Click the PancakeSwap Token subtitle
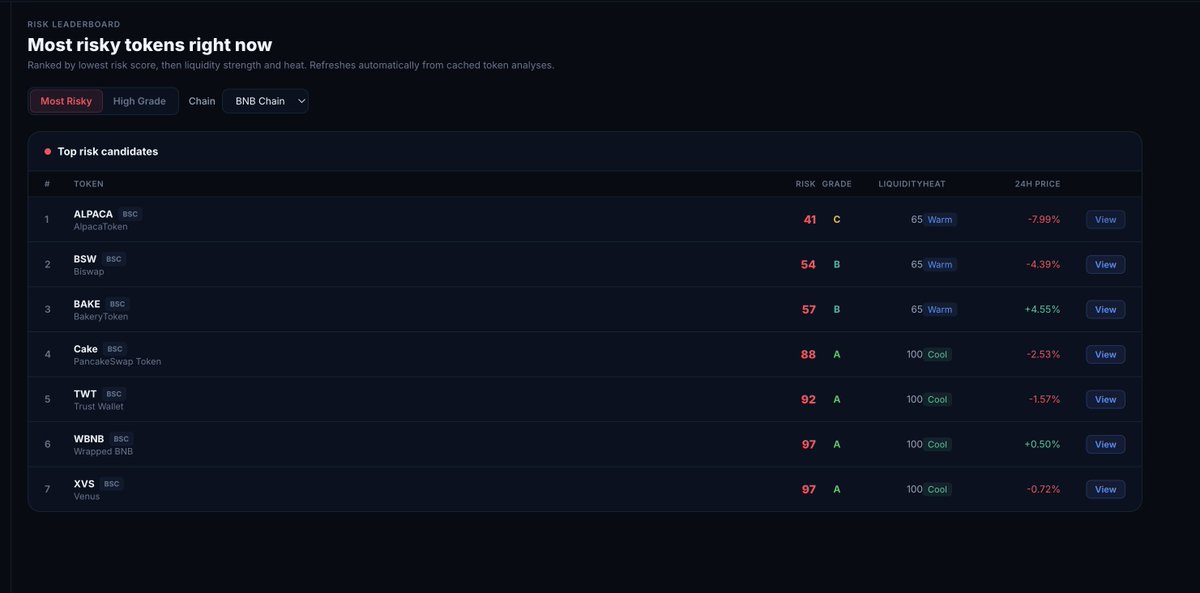 [x=117, y=362]
